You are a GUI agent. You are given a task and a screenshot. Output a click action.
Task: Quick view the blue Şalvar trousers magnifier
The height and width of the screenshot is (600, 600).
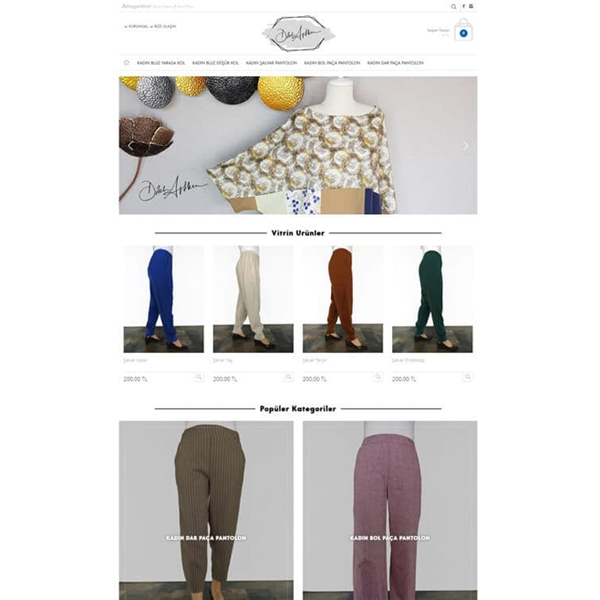199,377
